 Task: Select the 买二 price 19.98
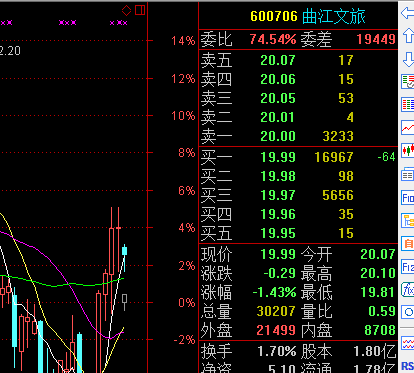click(x=278, y=176)
